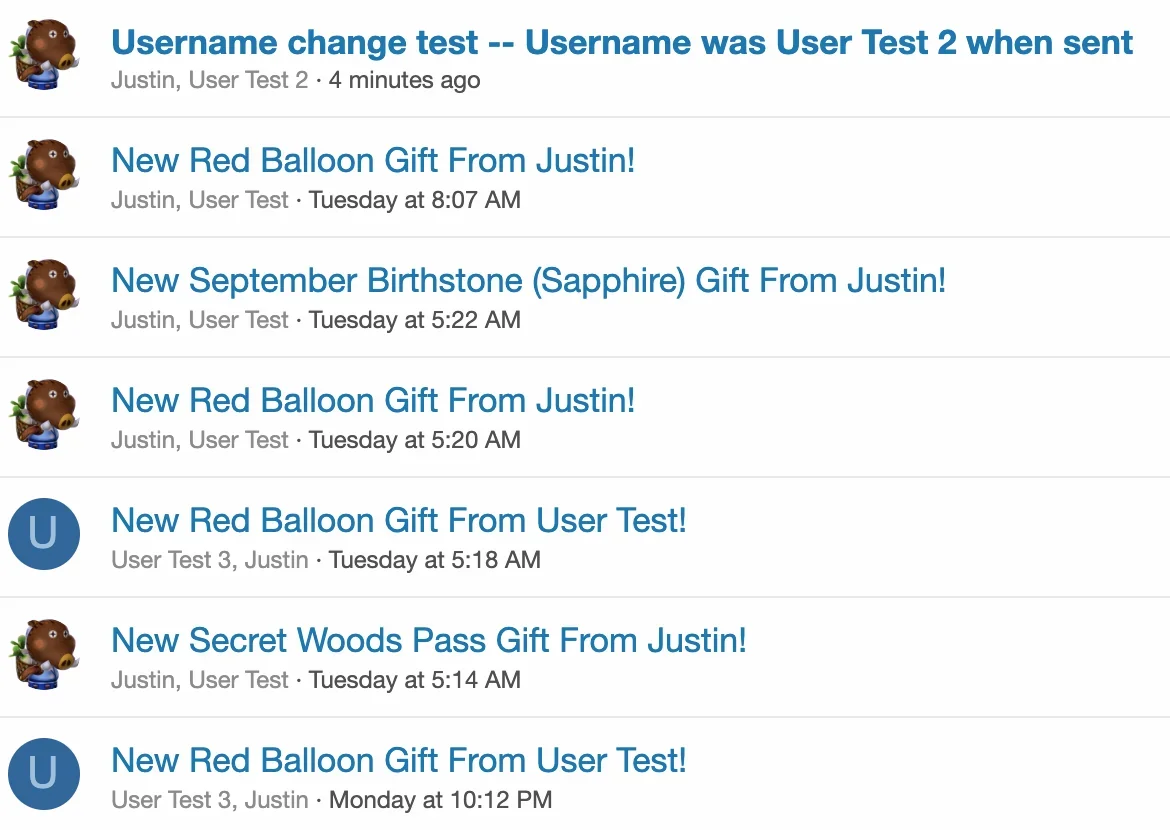Click 'Tuesday at 5:14 AM' timestamp

[x=415, y=680]
